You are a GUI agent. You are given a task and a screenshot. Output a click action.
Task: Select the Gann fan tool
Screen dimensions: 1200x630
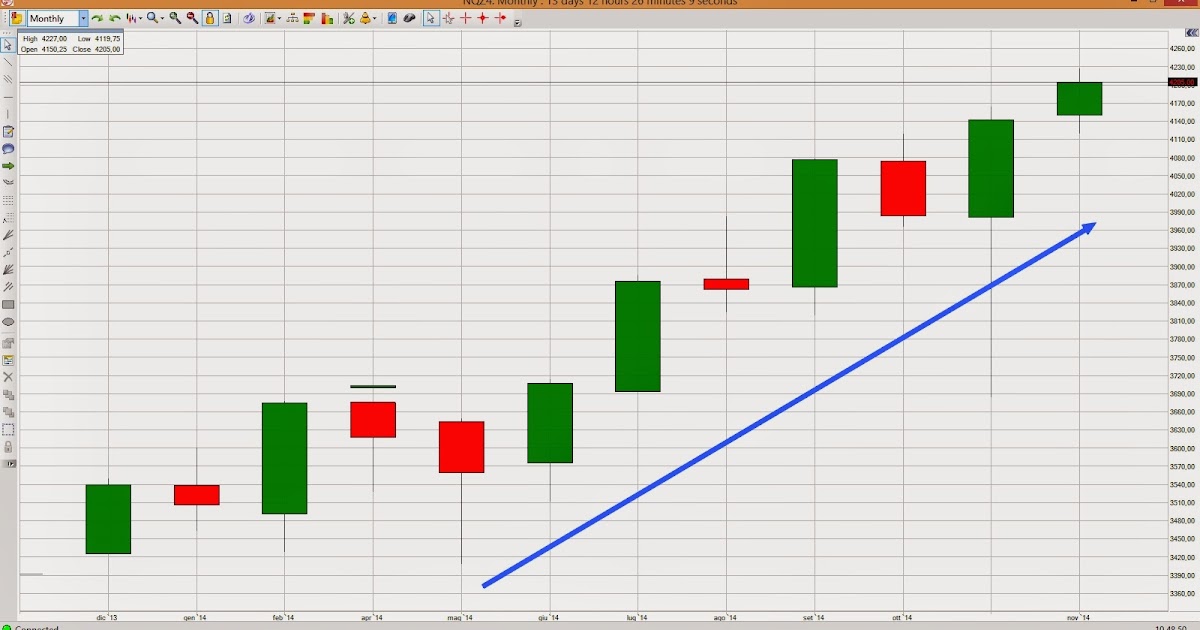(x=9, y=270)
